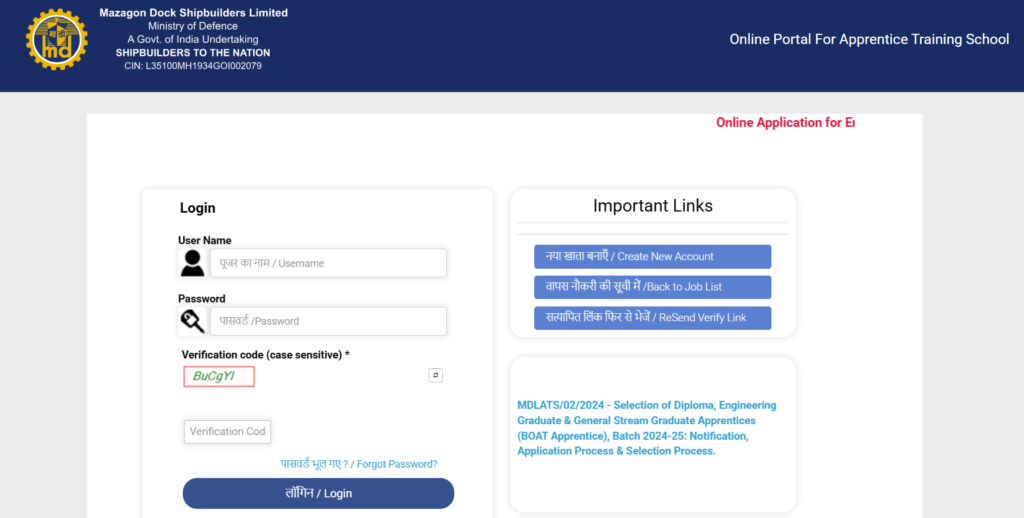Select ReSend Verify Link
The image size is (1024, 518).
[652, 318]
